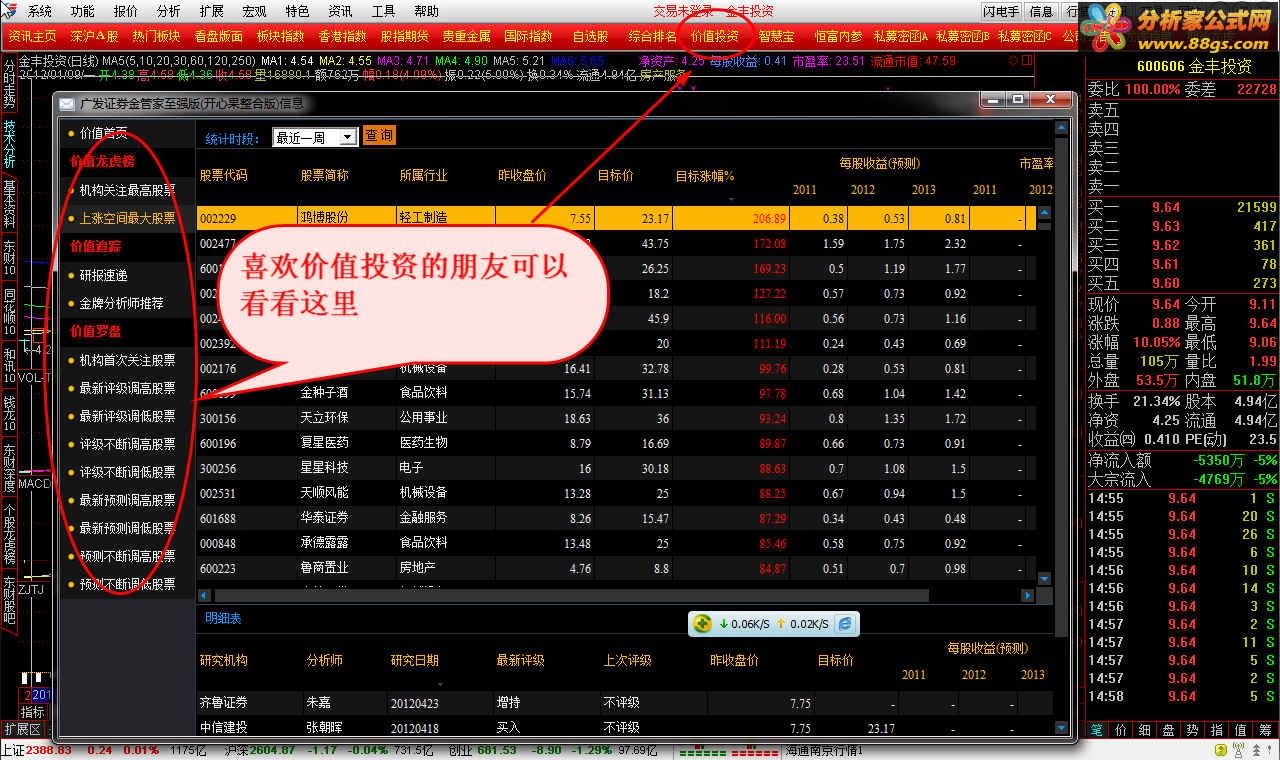Open the 工具 menu
Screen dimensions: 1280x760
click(x=383, y=11)
